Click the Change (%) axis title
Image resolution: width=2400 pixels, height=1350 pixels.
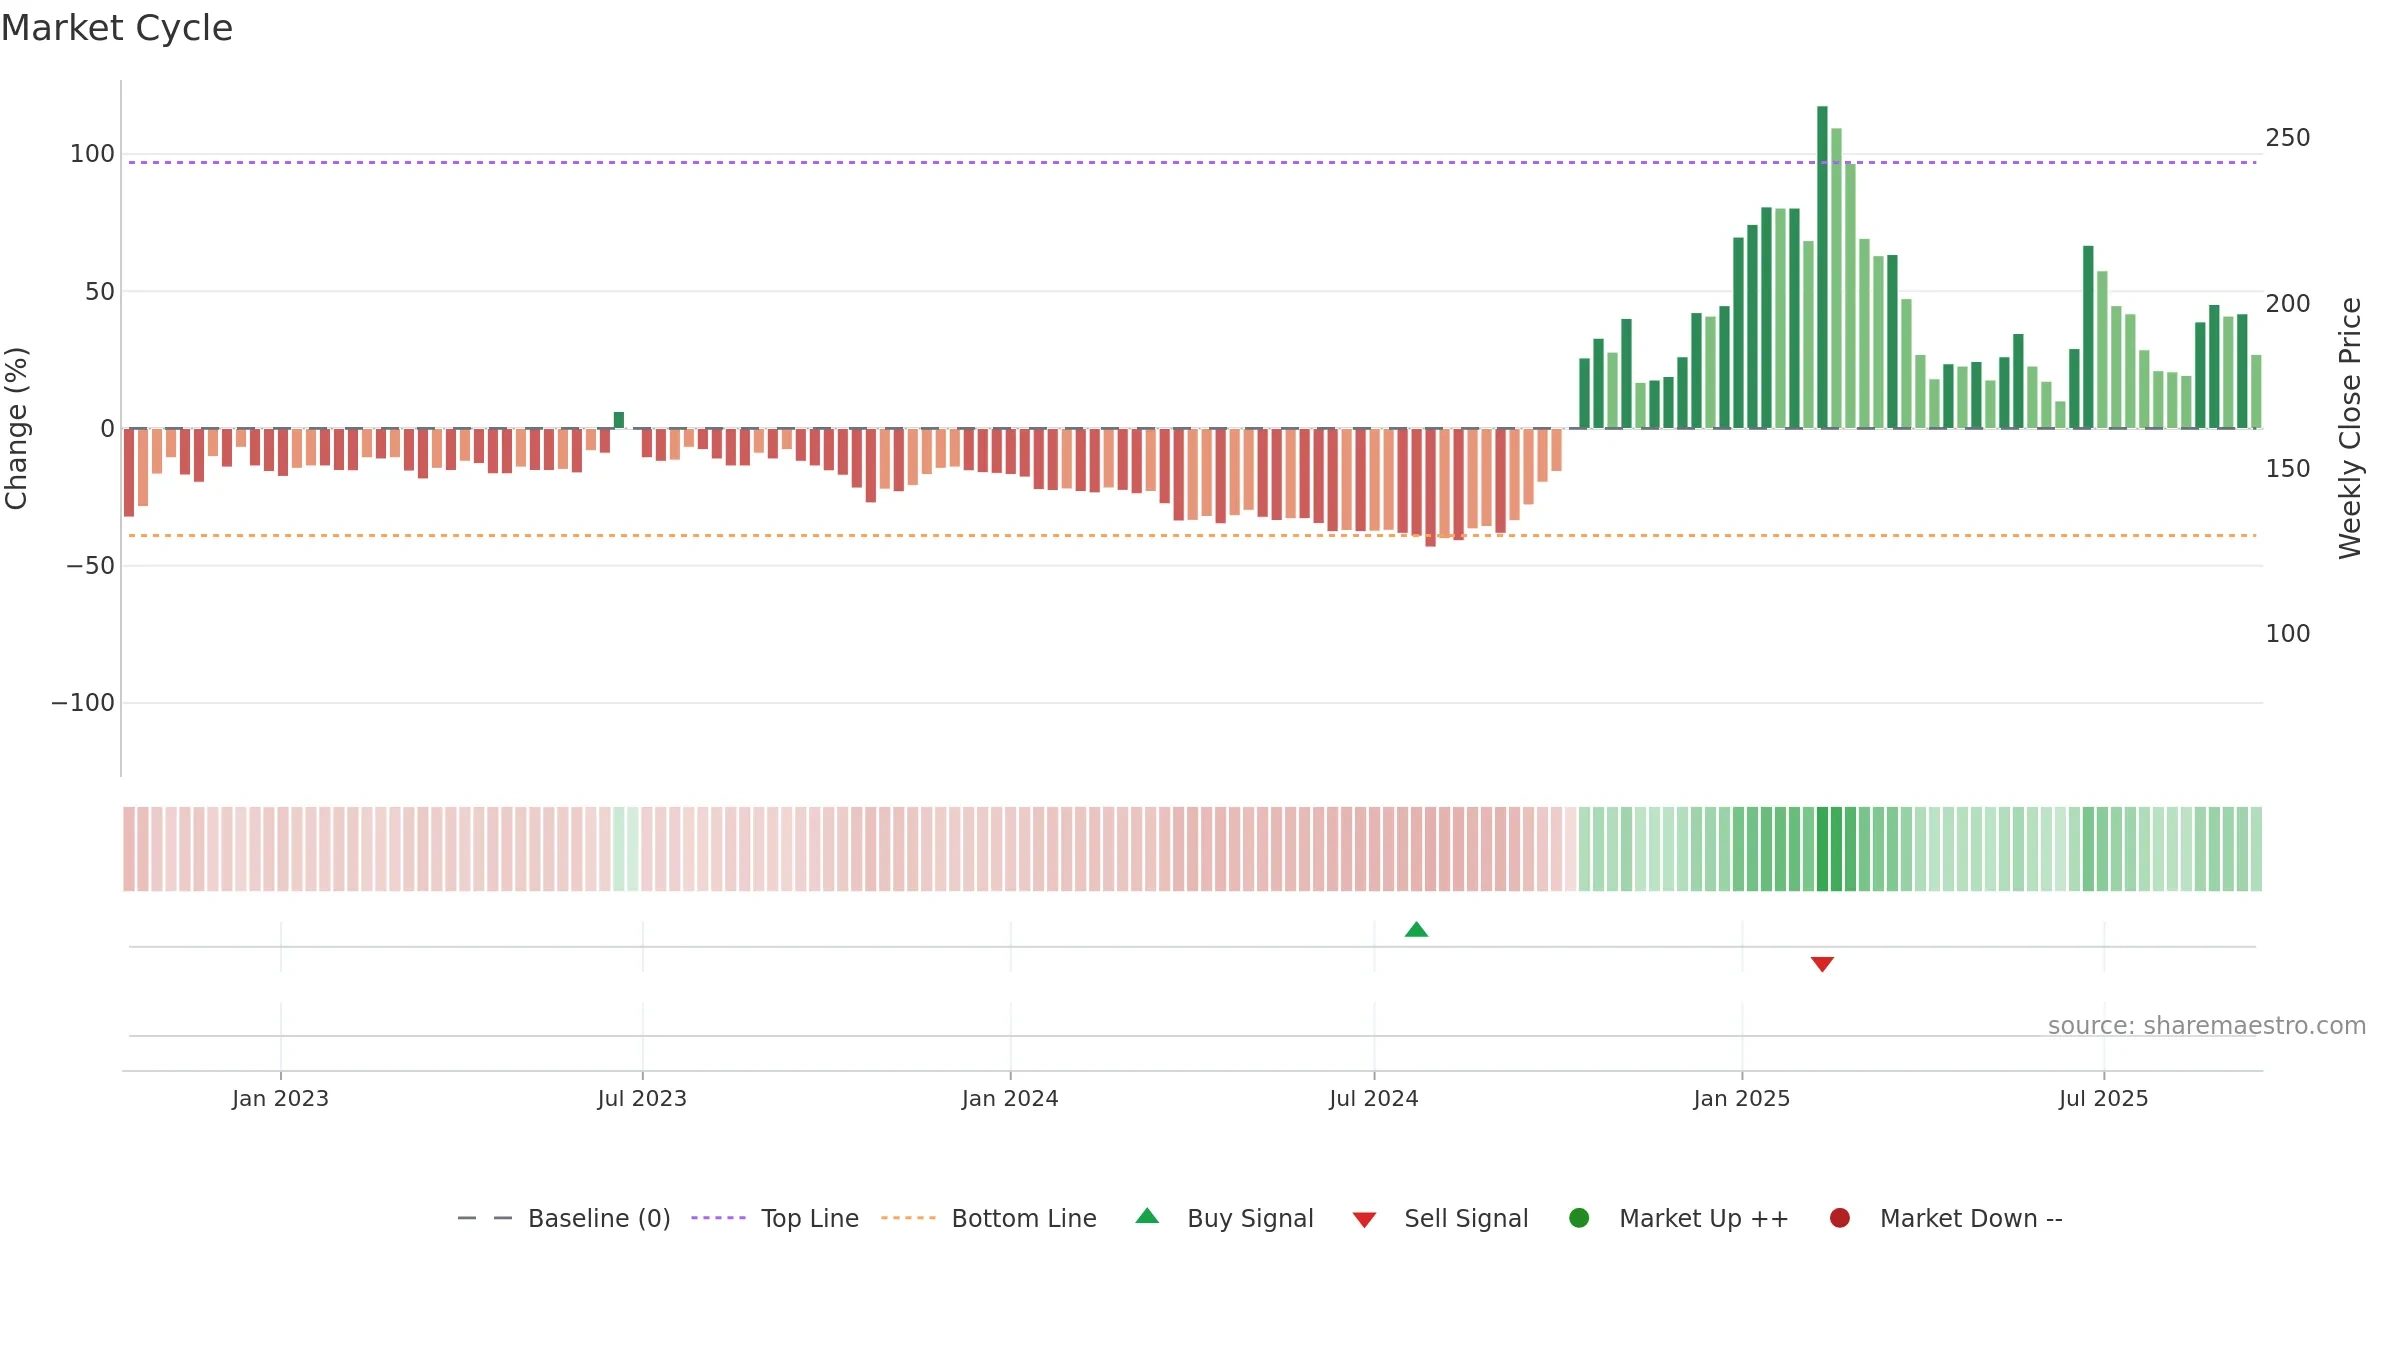point(16,428)
